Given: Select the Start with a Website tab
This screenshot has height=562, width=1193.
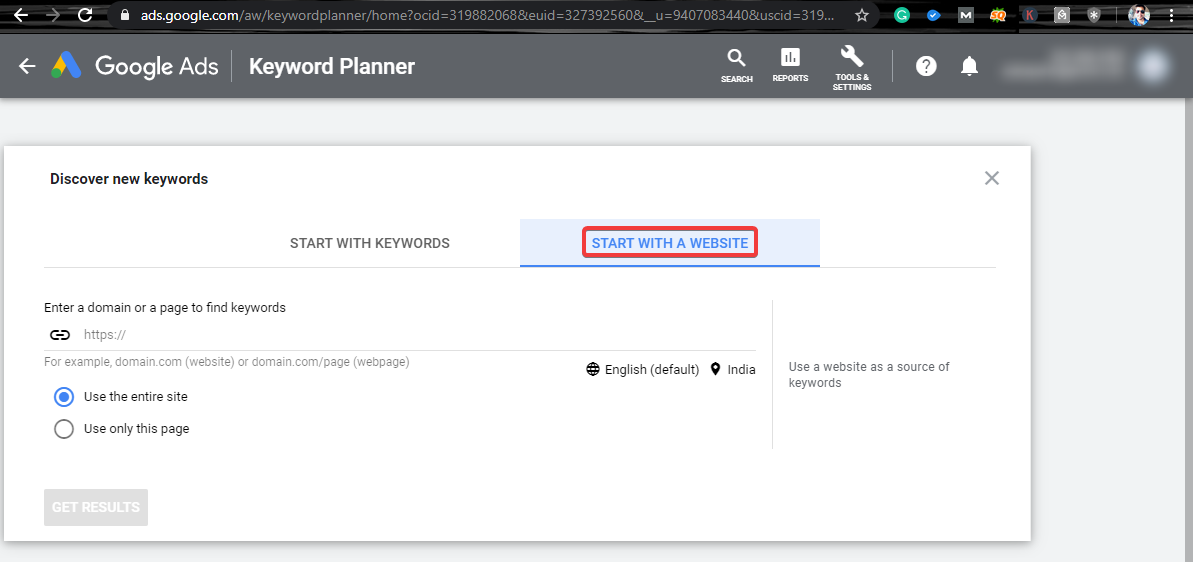Looking at the screenshot, I should coord(670,243).
